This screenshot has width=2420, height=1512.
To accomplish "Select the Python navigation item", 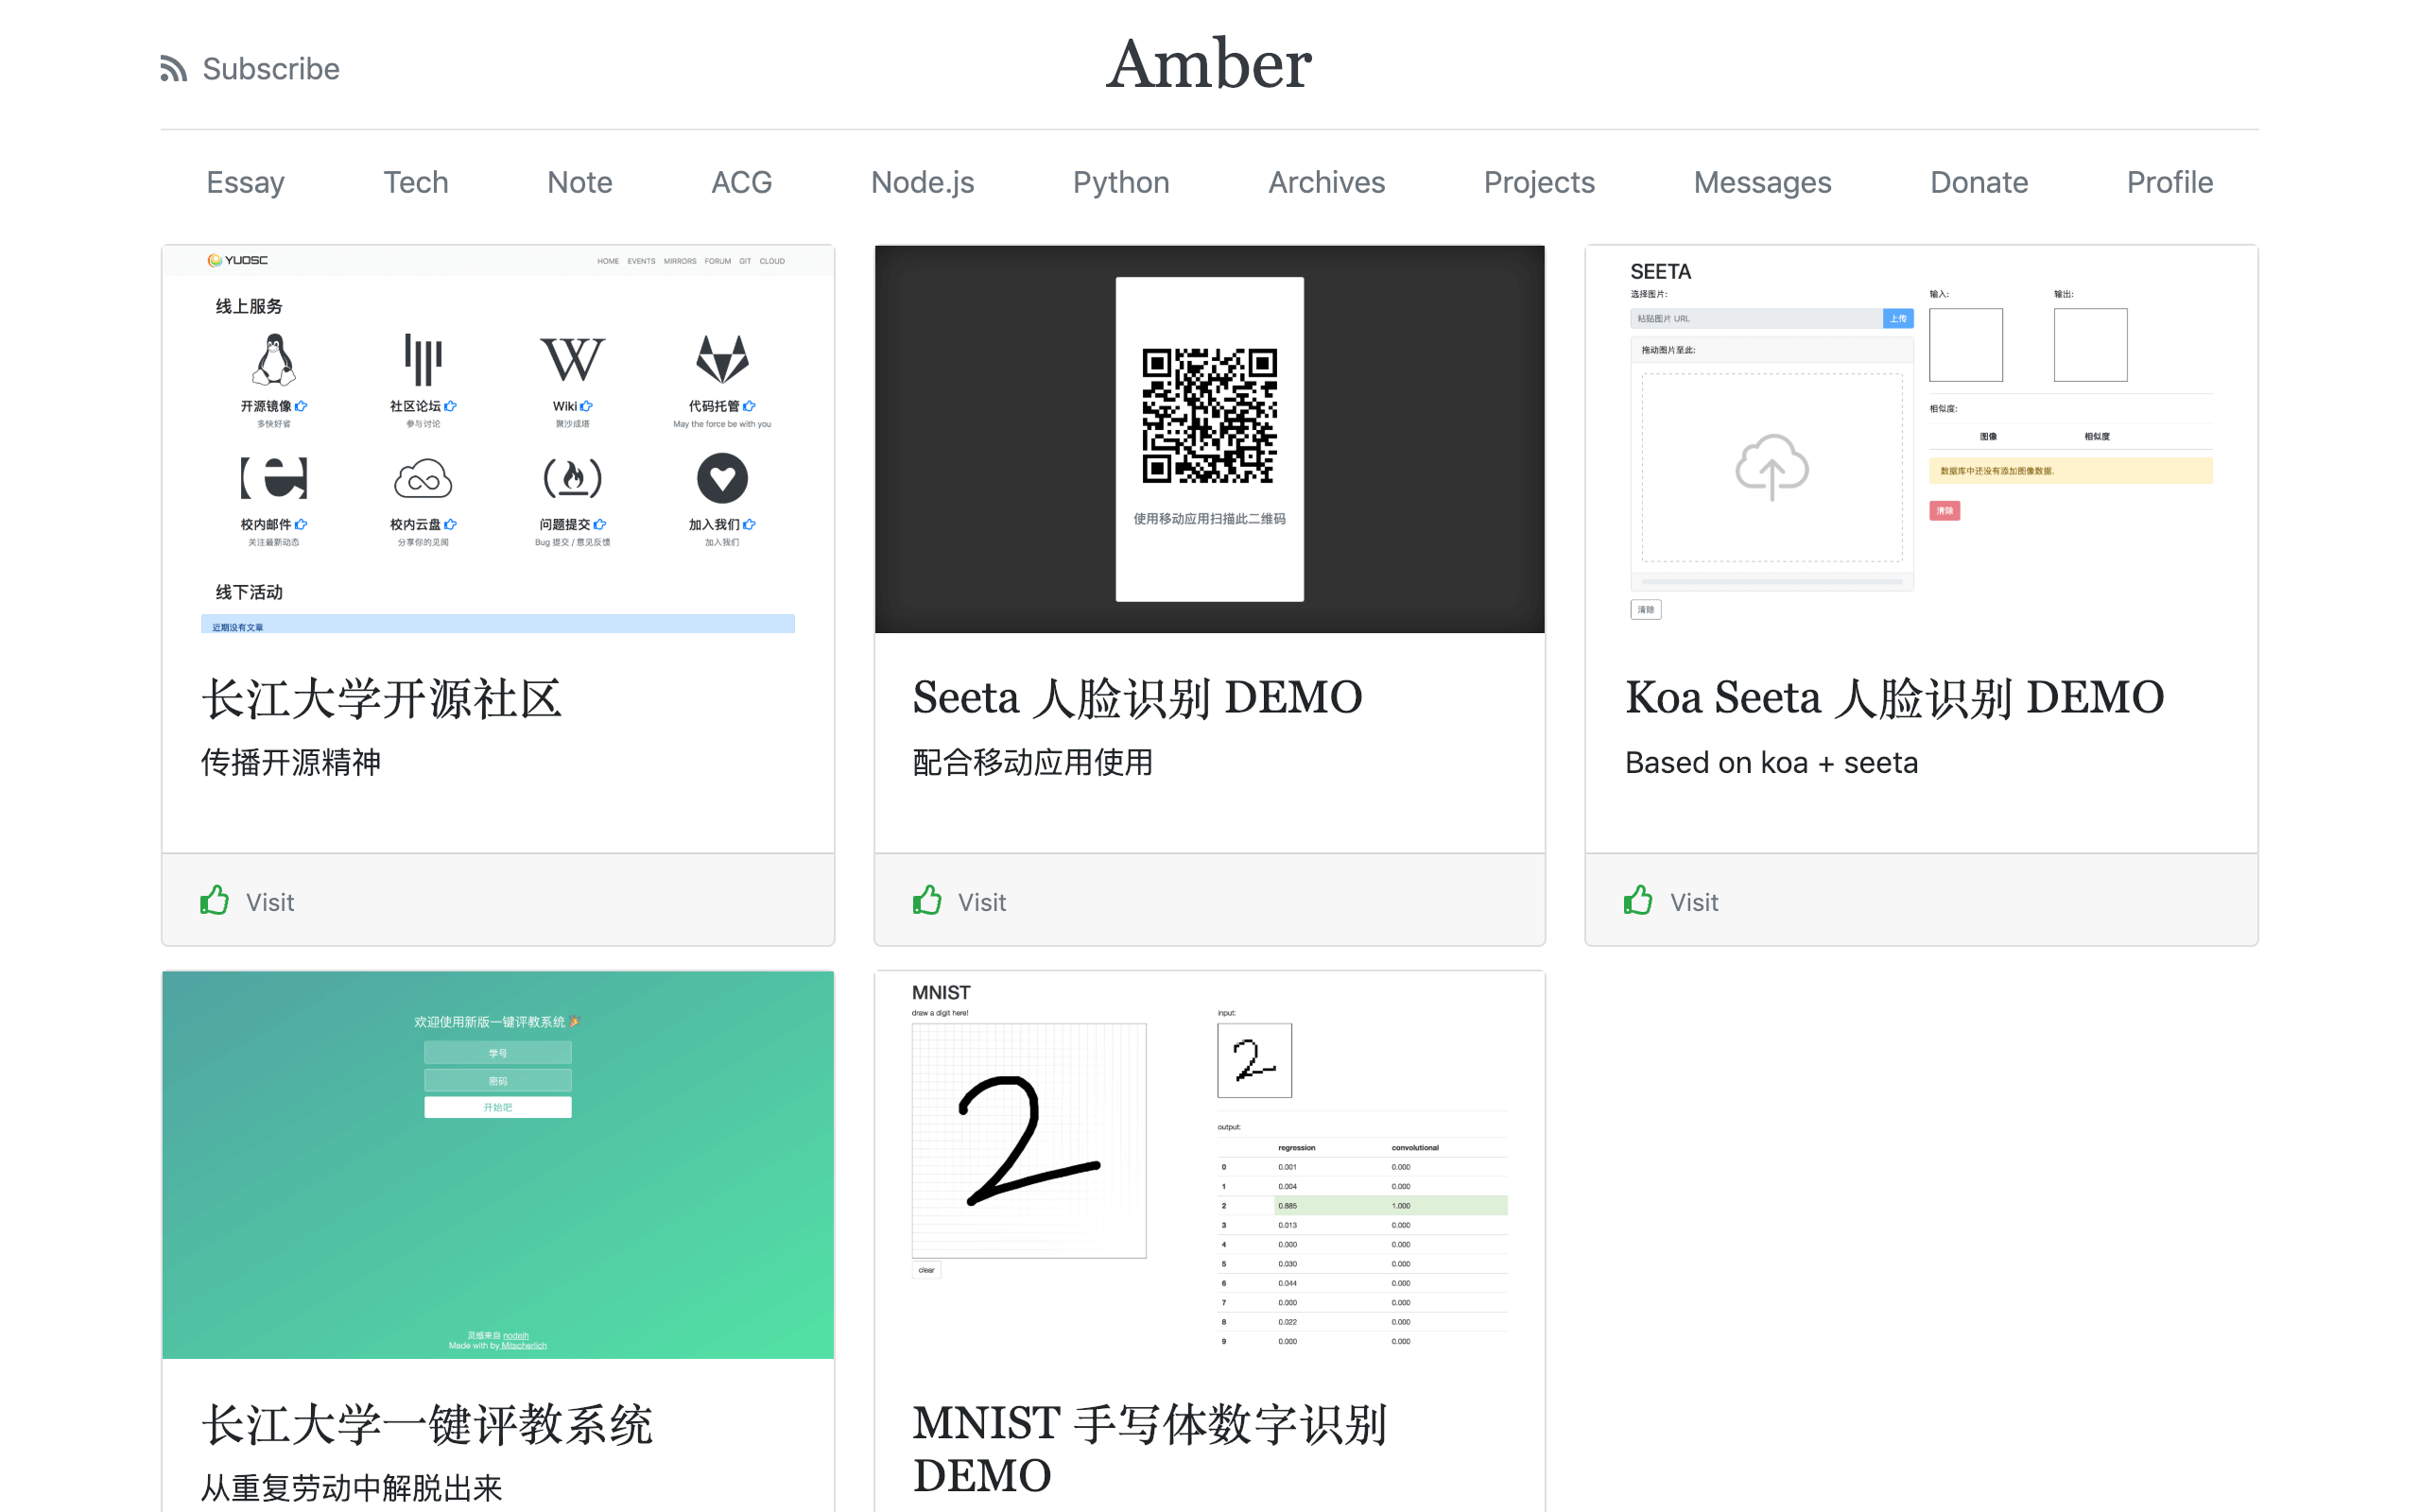I will (1120, 182).
